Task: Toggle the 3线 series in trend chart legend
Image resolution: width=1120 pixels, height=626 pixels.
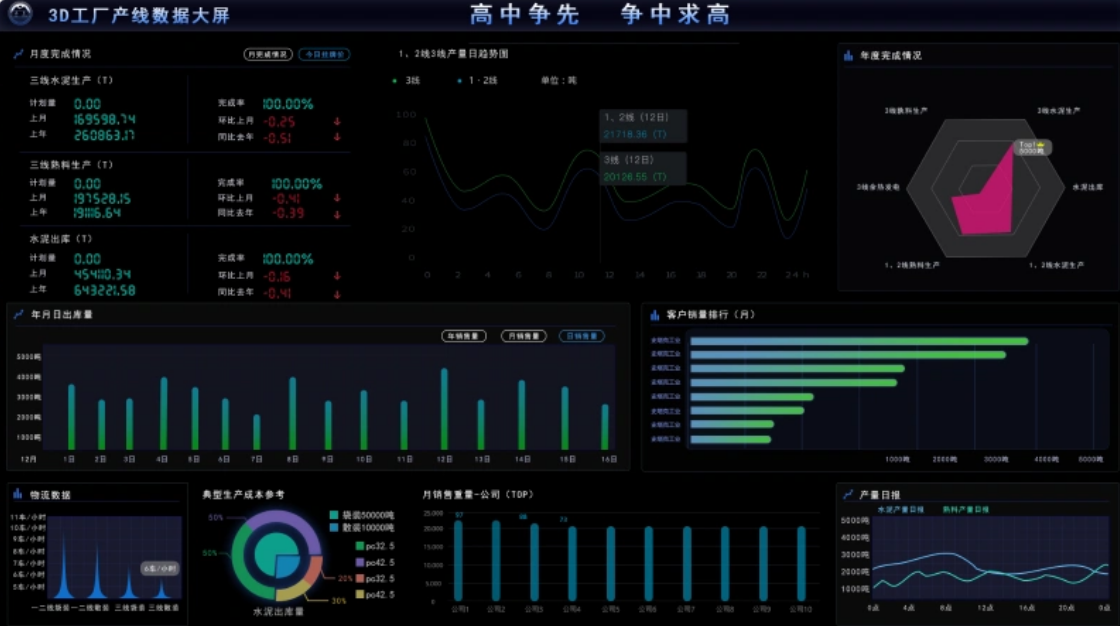Action: [406, 81]
